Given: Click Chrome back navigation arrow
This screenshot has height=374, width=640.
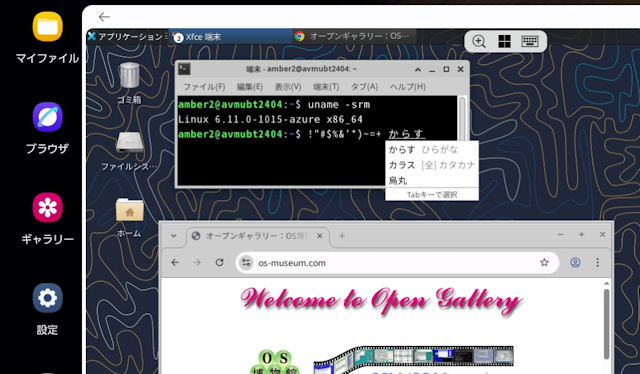Looking at the screenshot, I should (175, 263).
